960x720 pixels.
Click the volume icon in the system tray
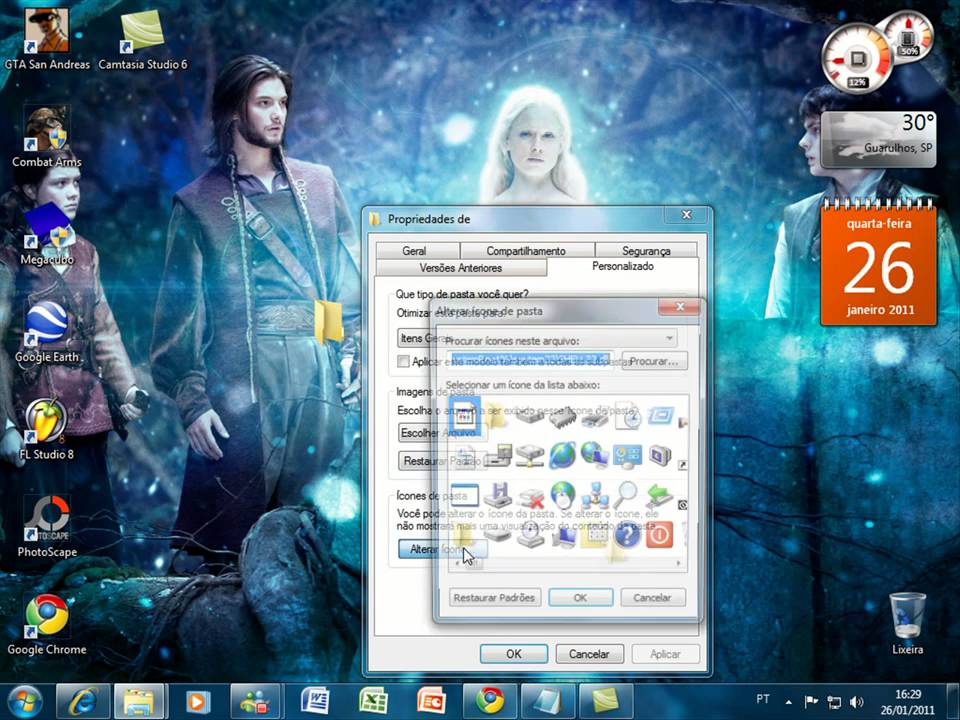pyautogui.click(x=857, y=702)
